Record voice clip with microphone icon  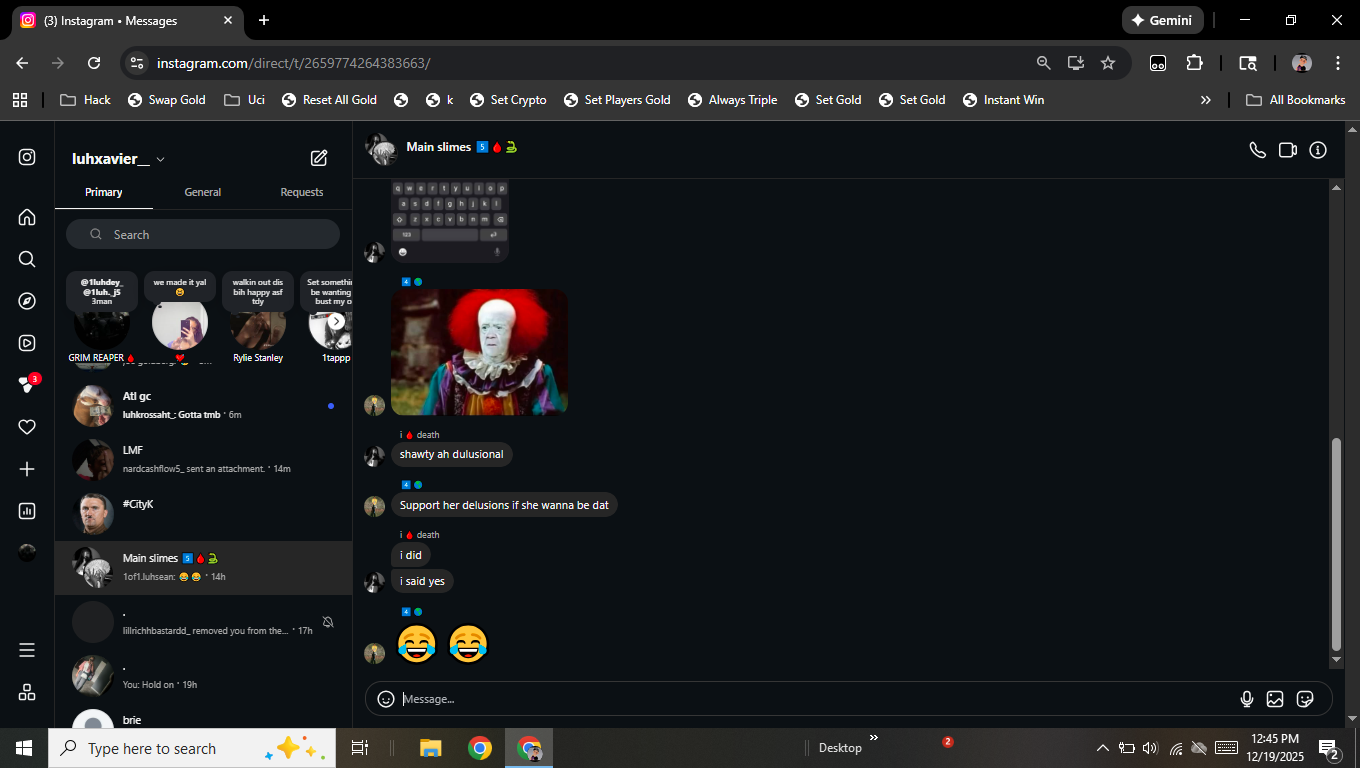click(x=1247, y=699)
